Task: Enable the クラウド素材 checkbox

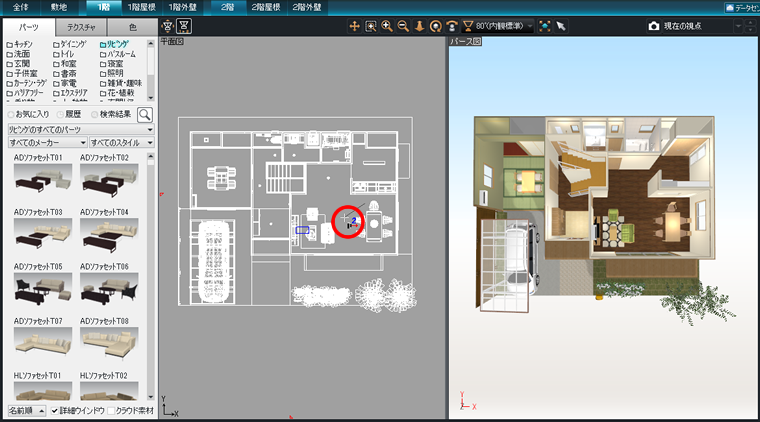Action: pos(111,410)
